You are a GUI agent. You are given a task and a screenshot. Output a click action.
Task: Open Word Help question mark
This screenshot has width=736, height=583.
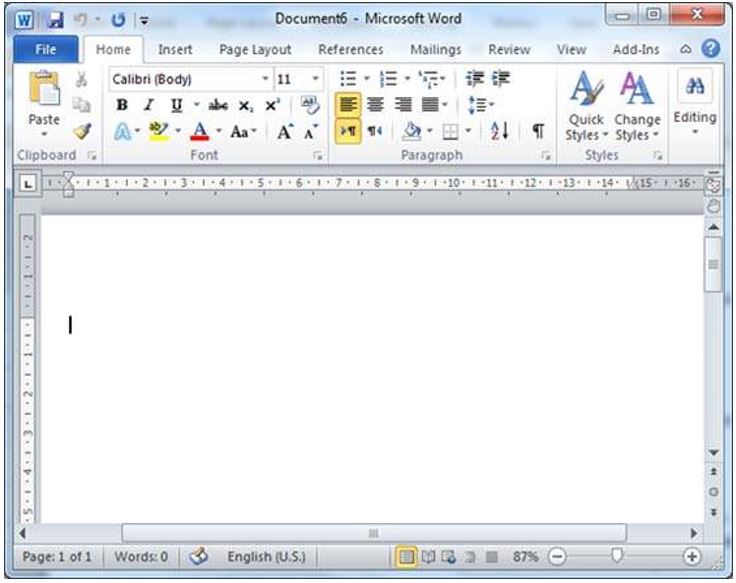pyautogui.click(x=711, y=48)
